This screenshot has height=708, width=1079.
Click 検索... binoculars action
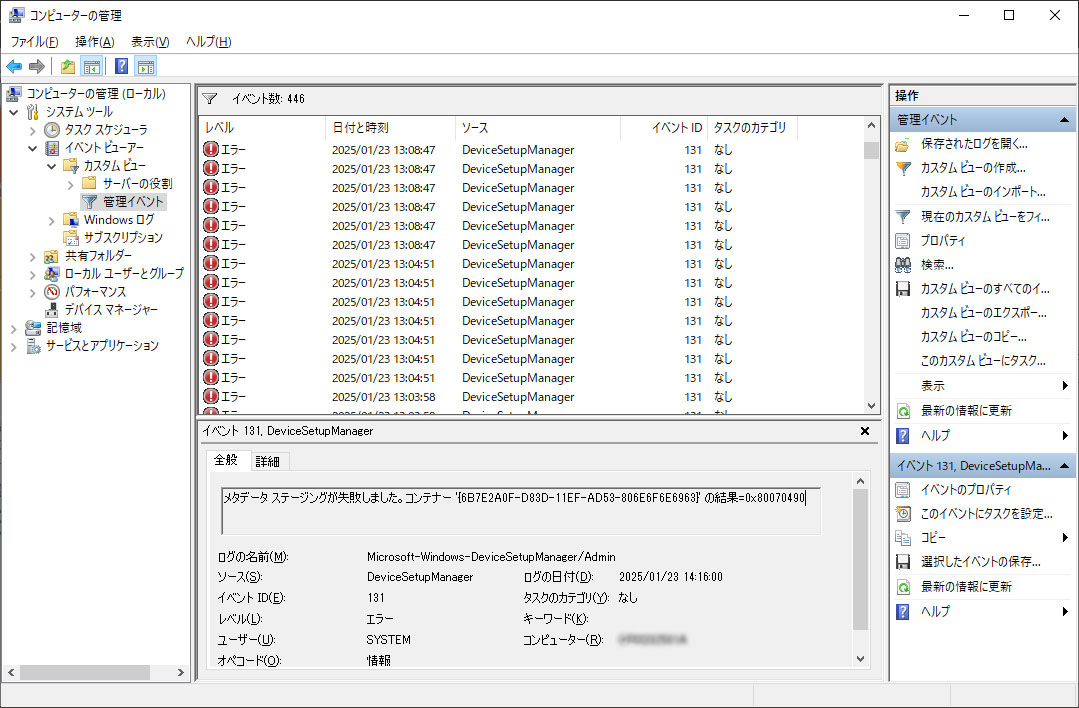point(936,265)
